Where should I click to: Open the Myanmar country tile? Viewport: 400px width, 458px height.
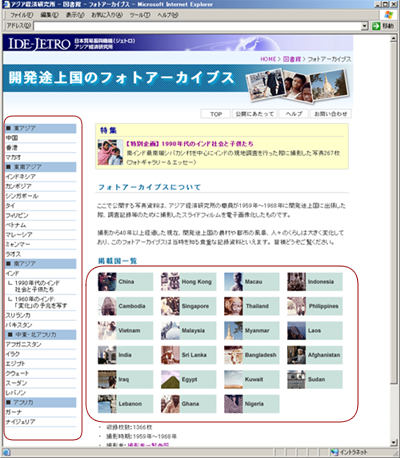252,330
